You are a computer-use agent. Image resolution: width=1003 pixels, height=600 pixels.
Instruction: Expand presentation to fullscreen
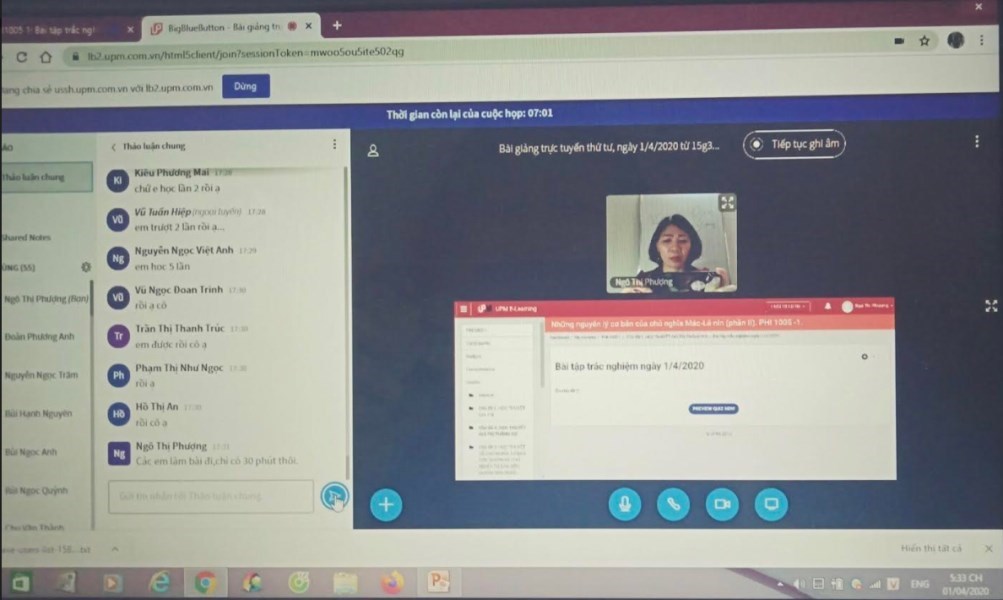tap(991, 306)
